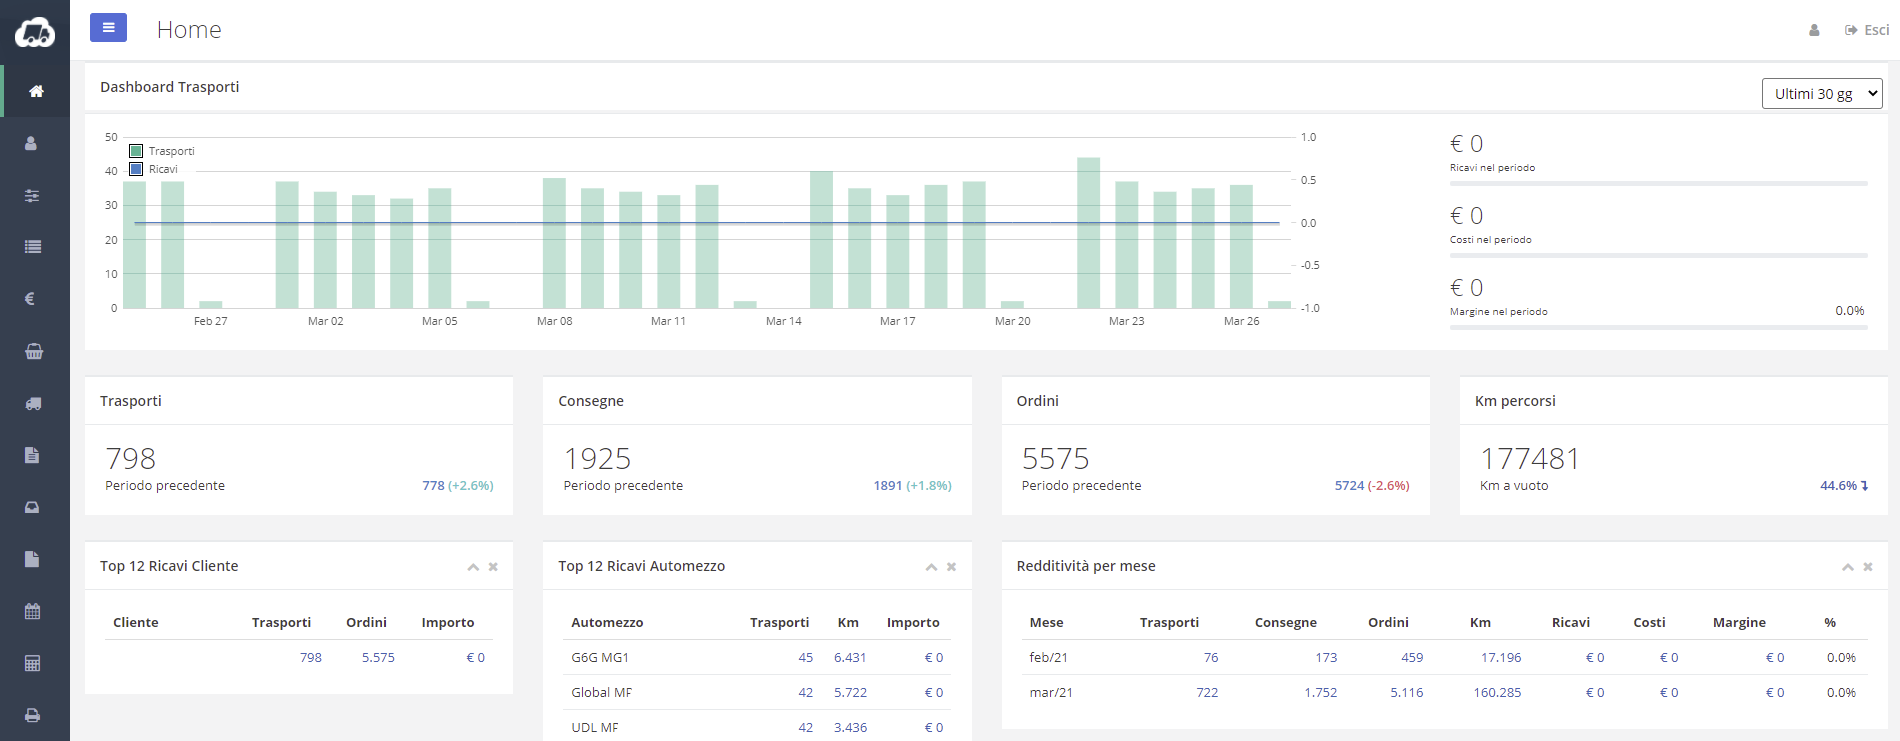Click the euro icon in sidebar

pos(30,299)
